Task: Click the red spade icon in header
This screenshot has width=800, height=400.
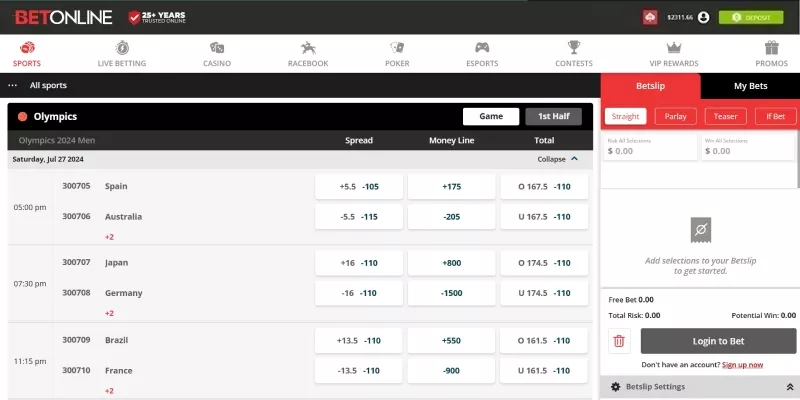Action: tap(650, 17)
